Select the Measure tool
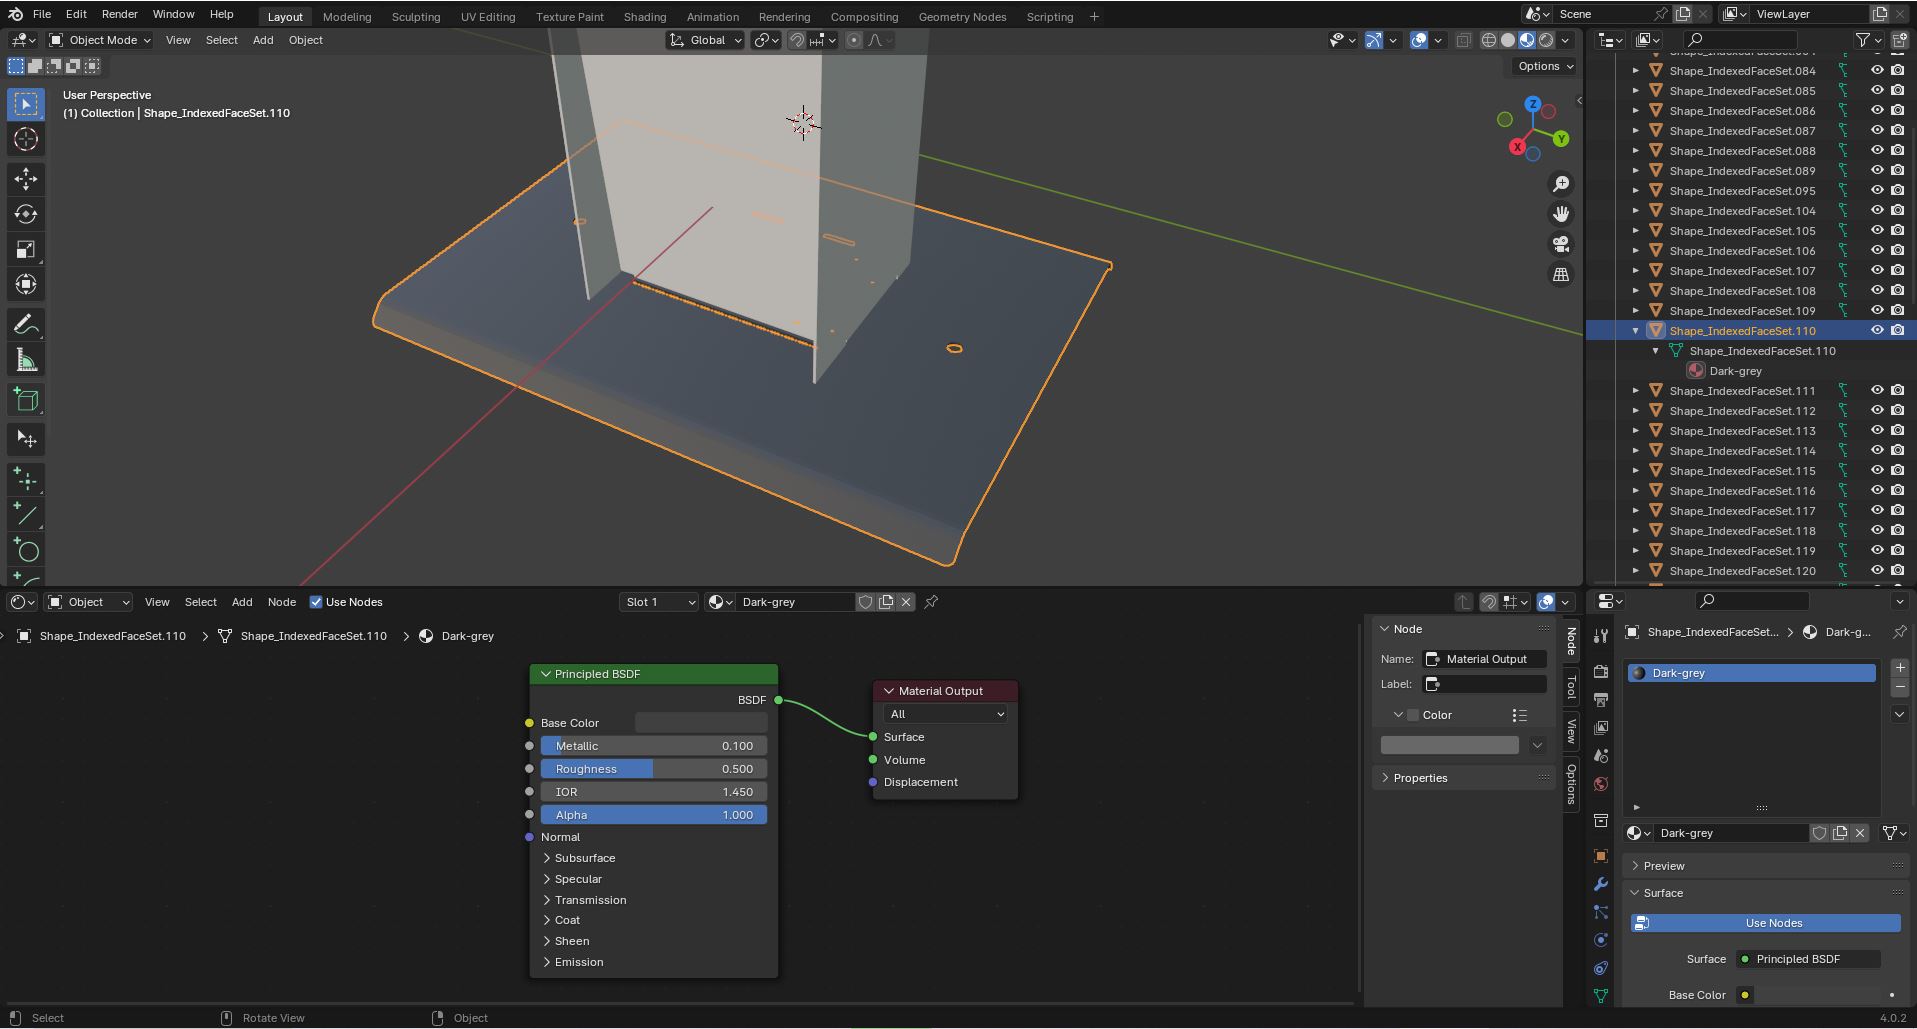The image size is (1917, 1029). pyautogui.click(x=25, y=358)
